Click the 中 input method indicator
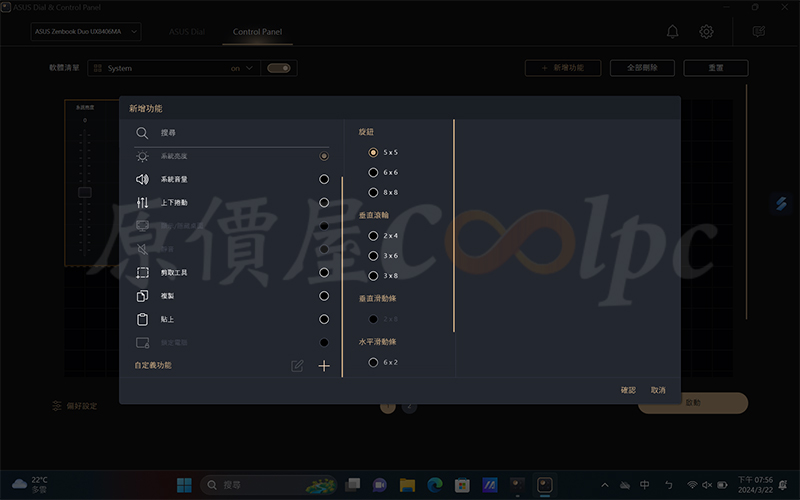 645,485
